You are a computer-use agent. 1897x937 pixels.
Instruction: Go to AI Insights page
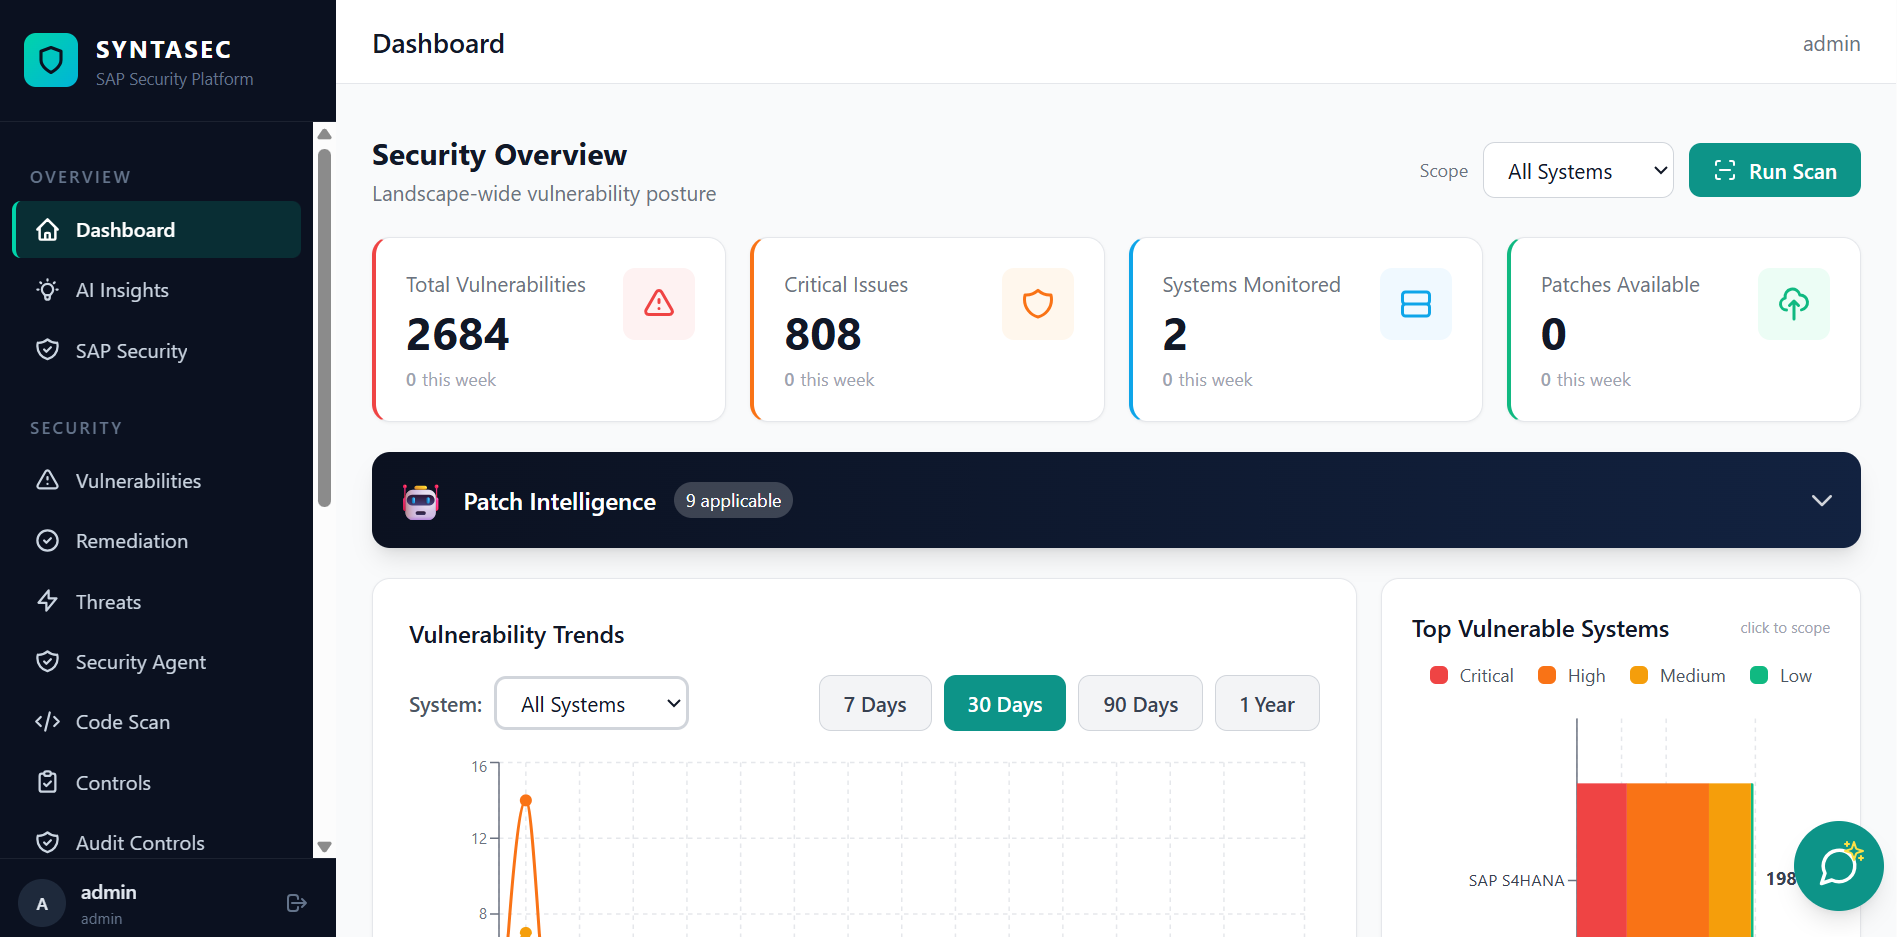(x=157, y=290)
